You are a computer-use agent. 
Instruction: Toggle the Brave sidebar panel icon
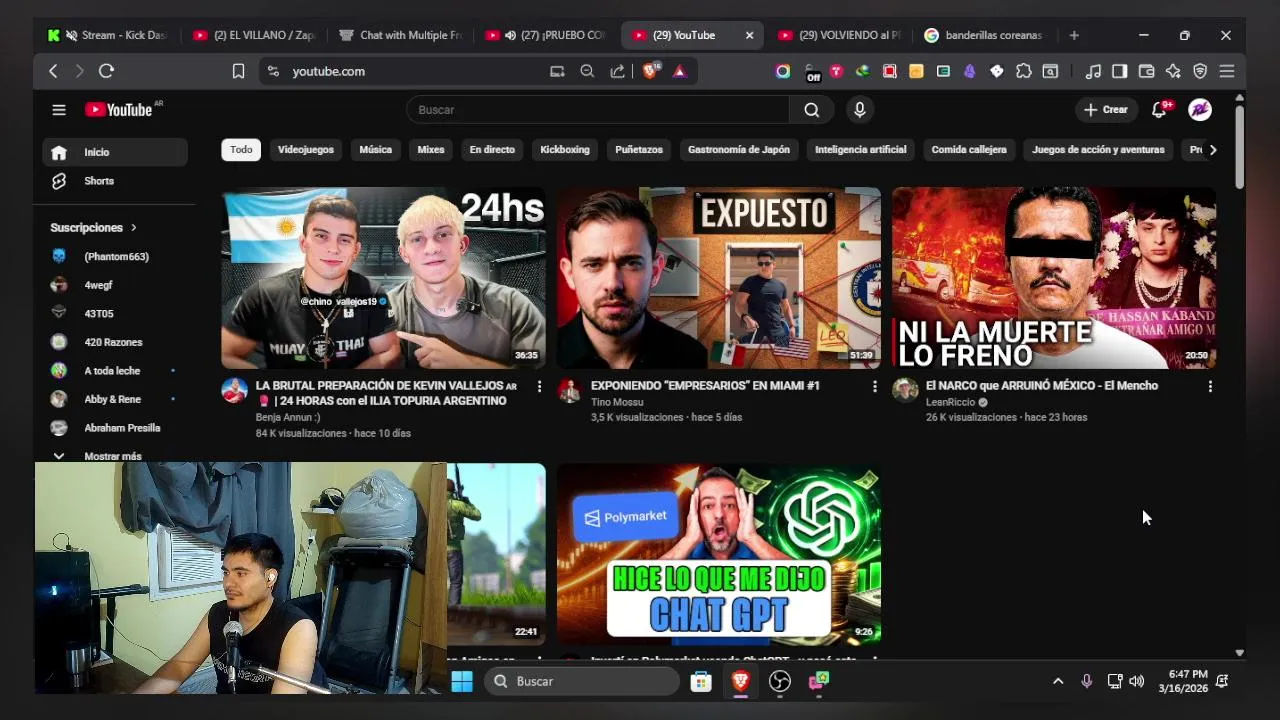pos(1120,71)
